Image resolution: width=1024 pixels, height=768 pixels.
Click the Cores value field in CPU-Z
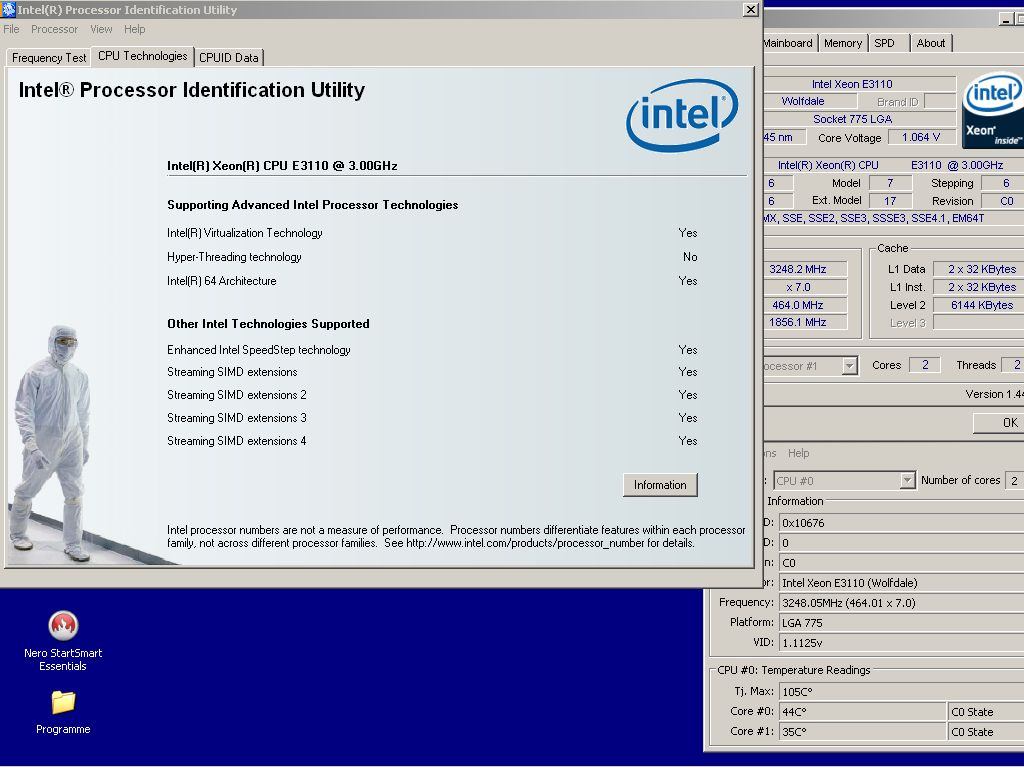tap(925, 365)
